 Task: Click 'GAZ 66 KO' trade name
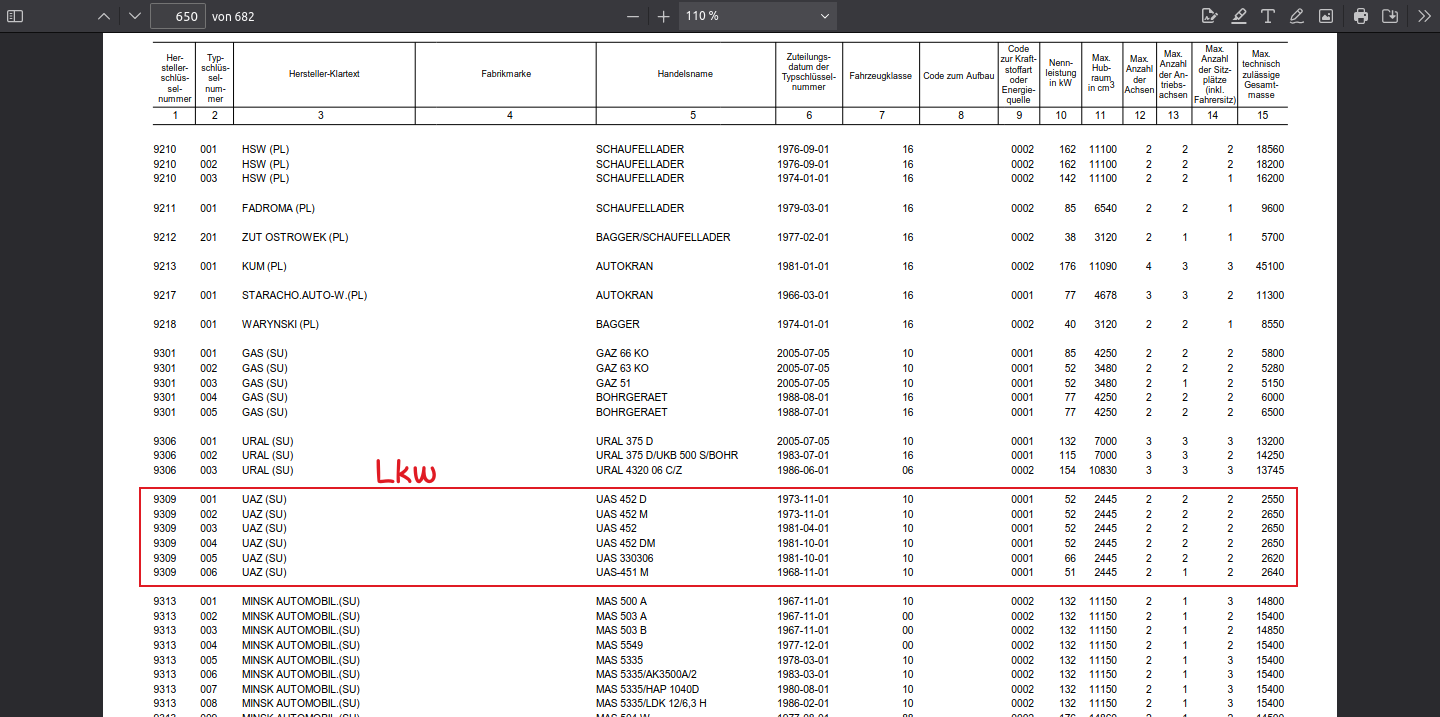click(x=622, y=354)
